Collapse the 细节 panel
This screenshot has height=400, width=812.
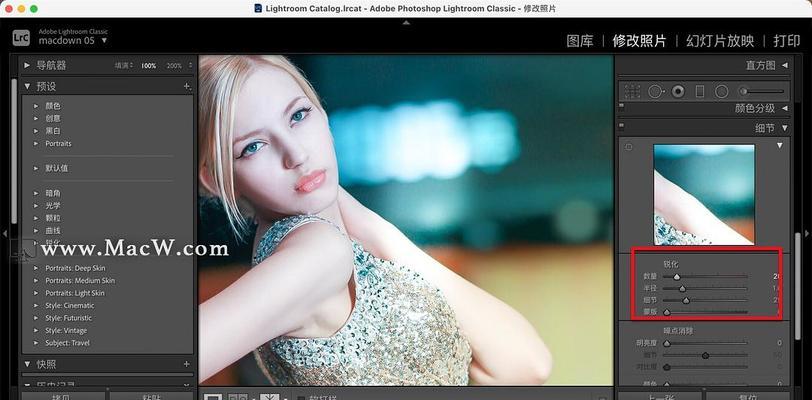pos(785,127)
